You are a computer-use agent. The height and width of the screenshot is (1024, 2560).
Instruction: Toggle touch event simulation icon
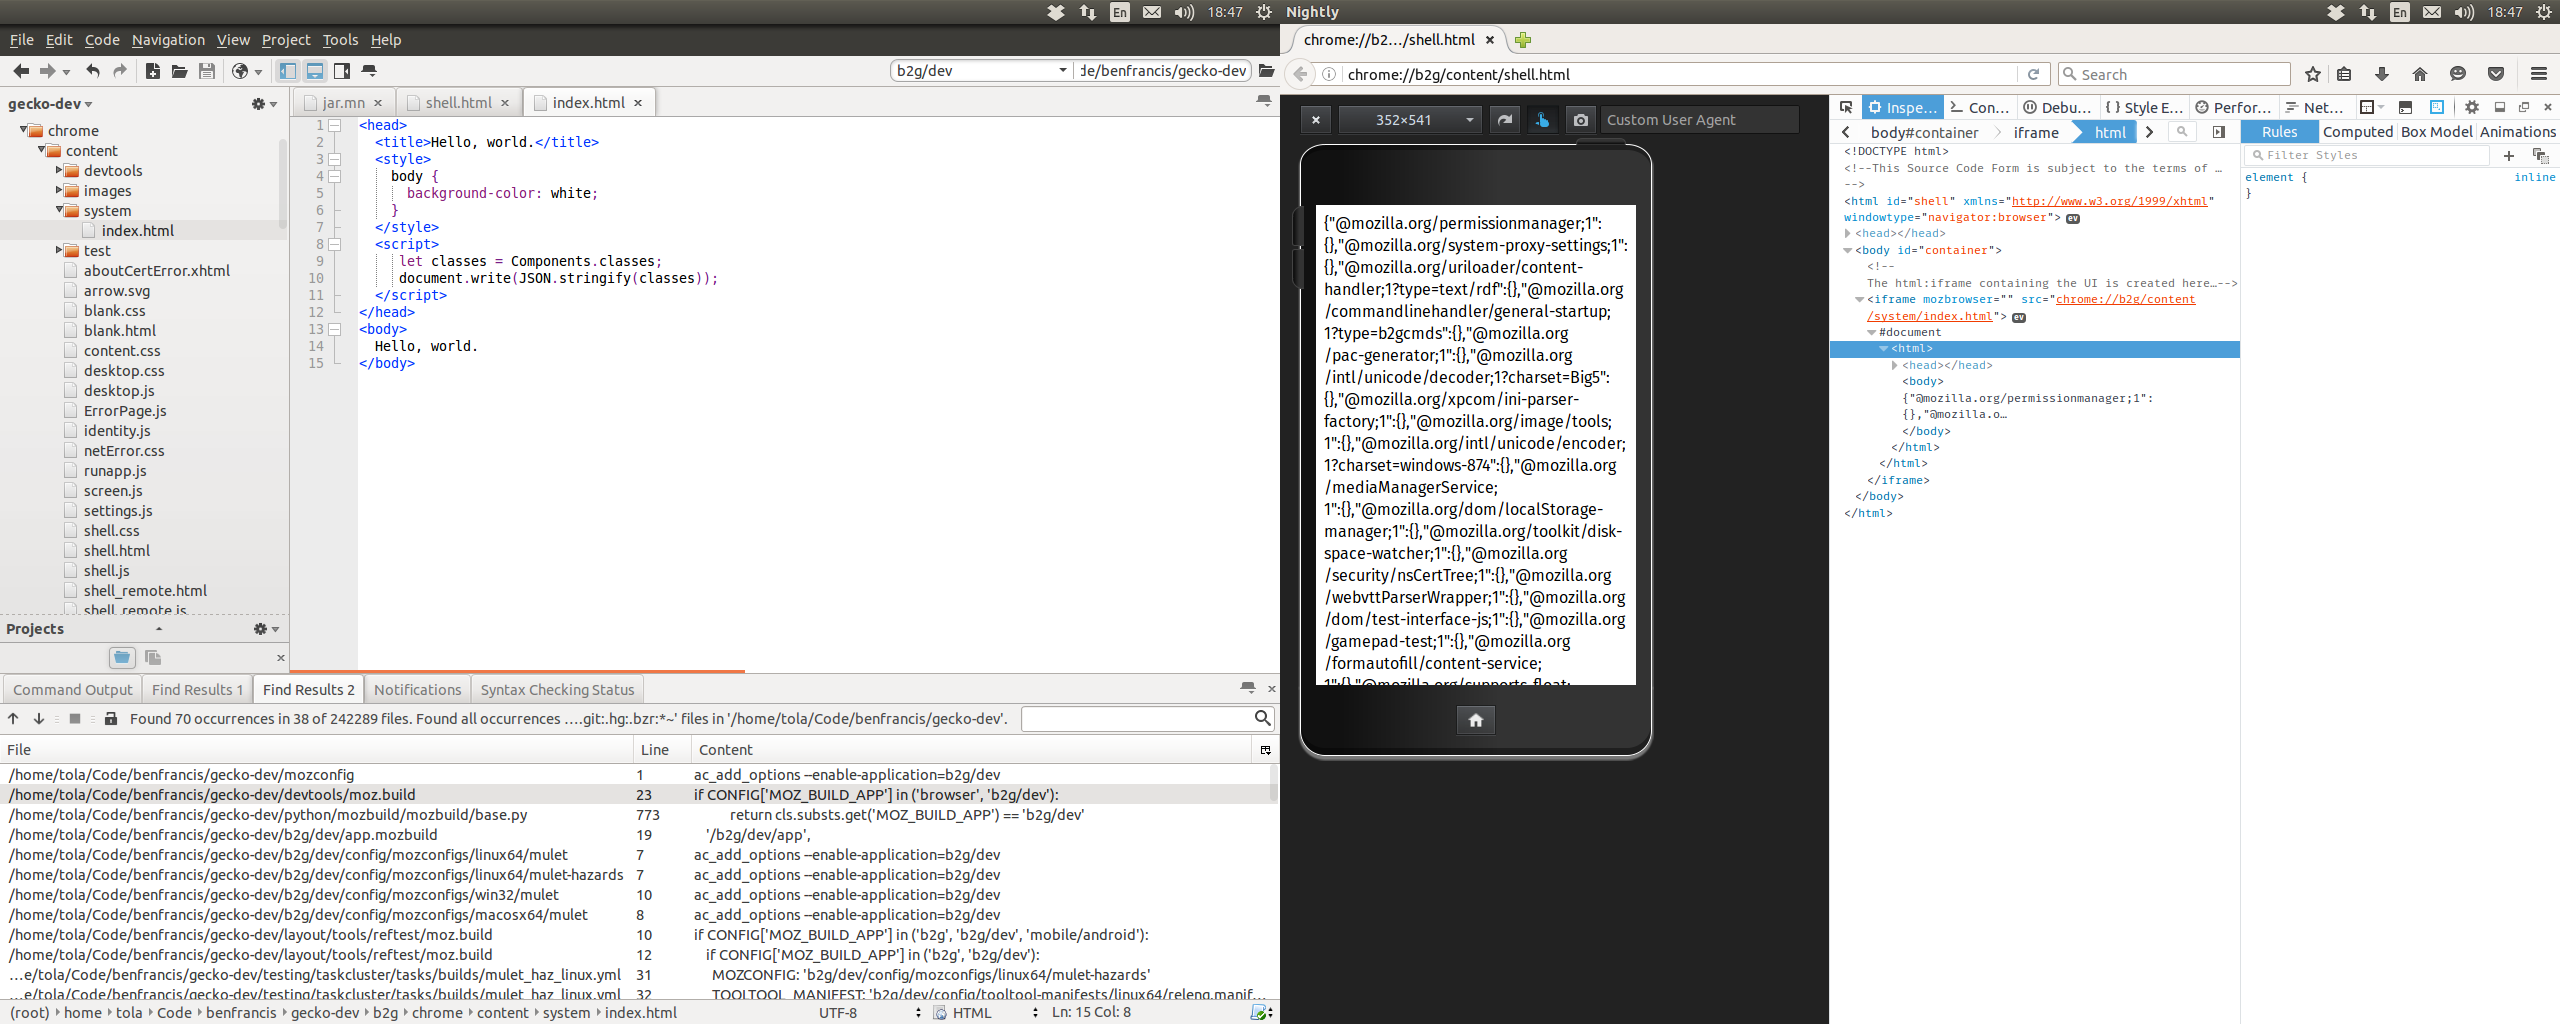[1542, 120]
